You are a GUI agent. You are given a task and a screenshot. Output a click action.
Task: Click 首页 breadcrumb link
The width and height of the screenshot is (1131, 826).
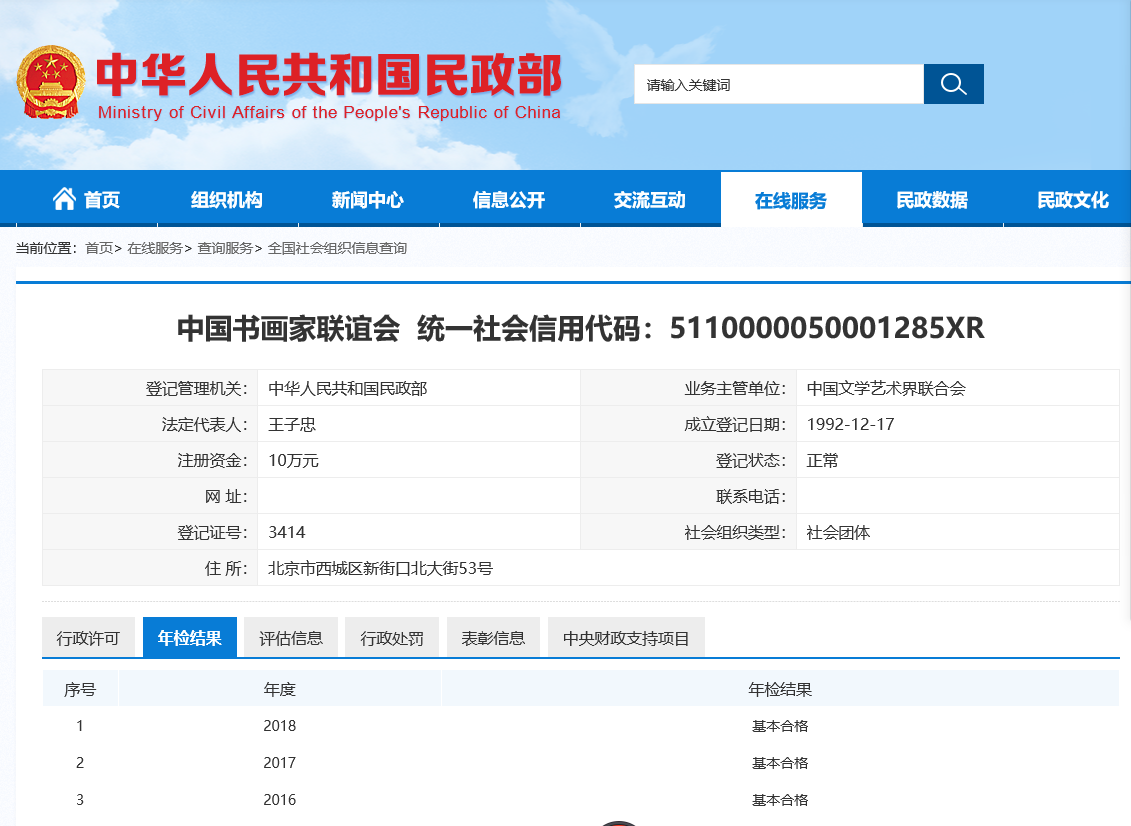99,248
